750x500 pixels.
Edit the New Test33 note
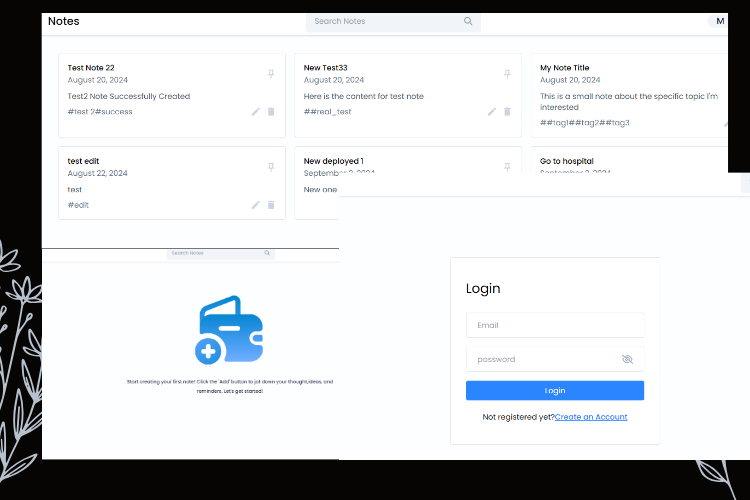coord(492,111)
